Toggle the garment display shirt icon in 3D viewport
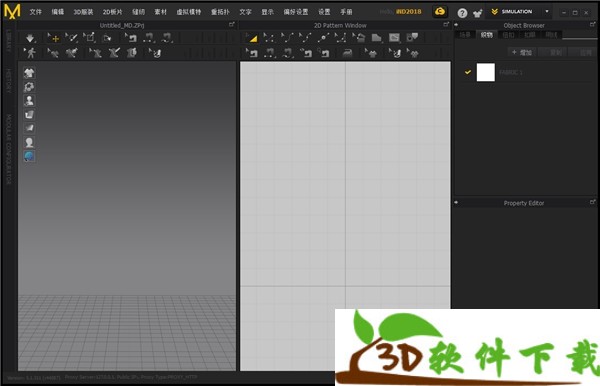Image resolution: width=600 pixels, height=386 pixels. click(x=29, y=73)
